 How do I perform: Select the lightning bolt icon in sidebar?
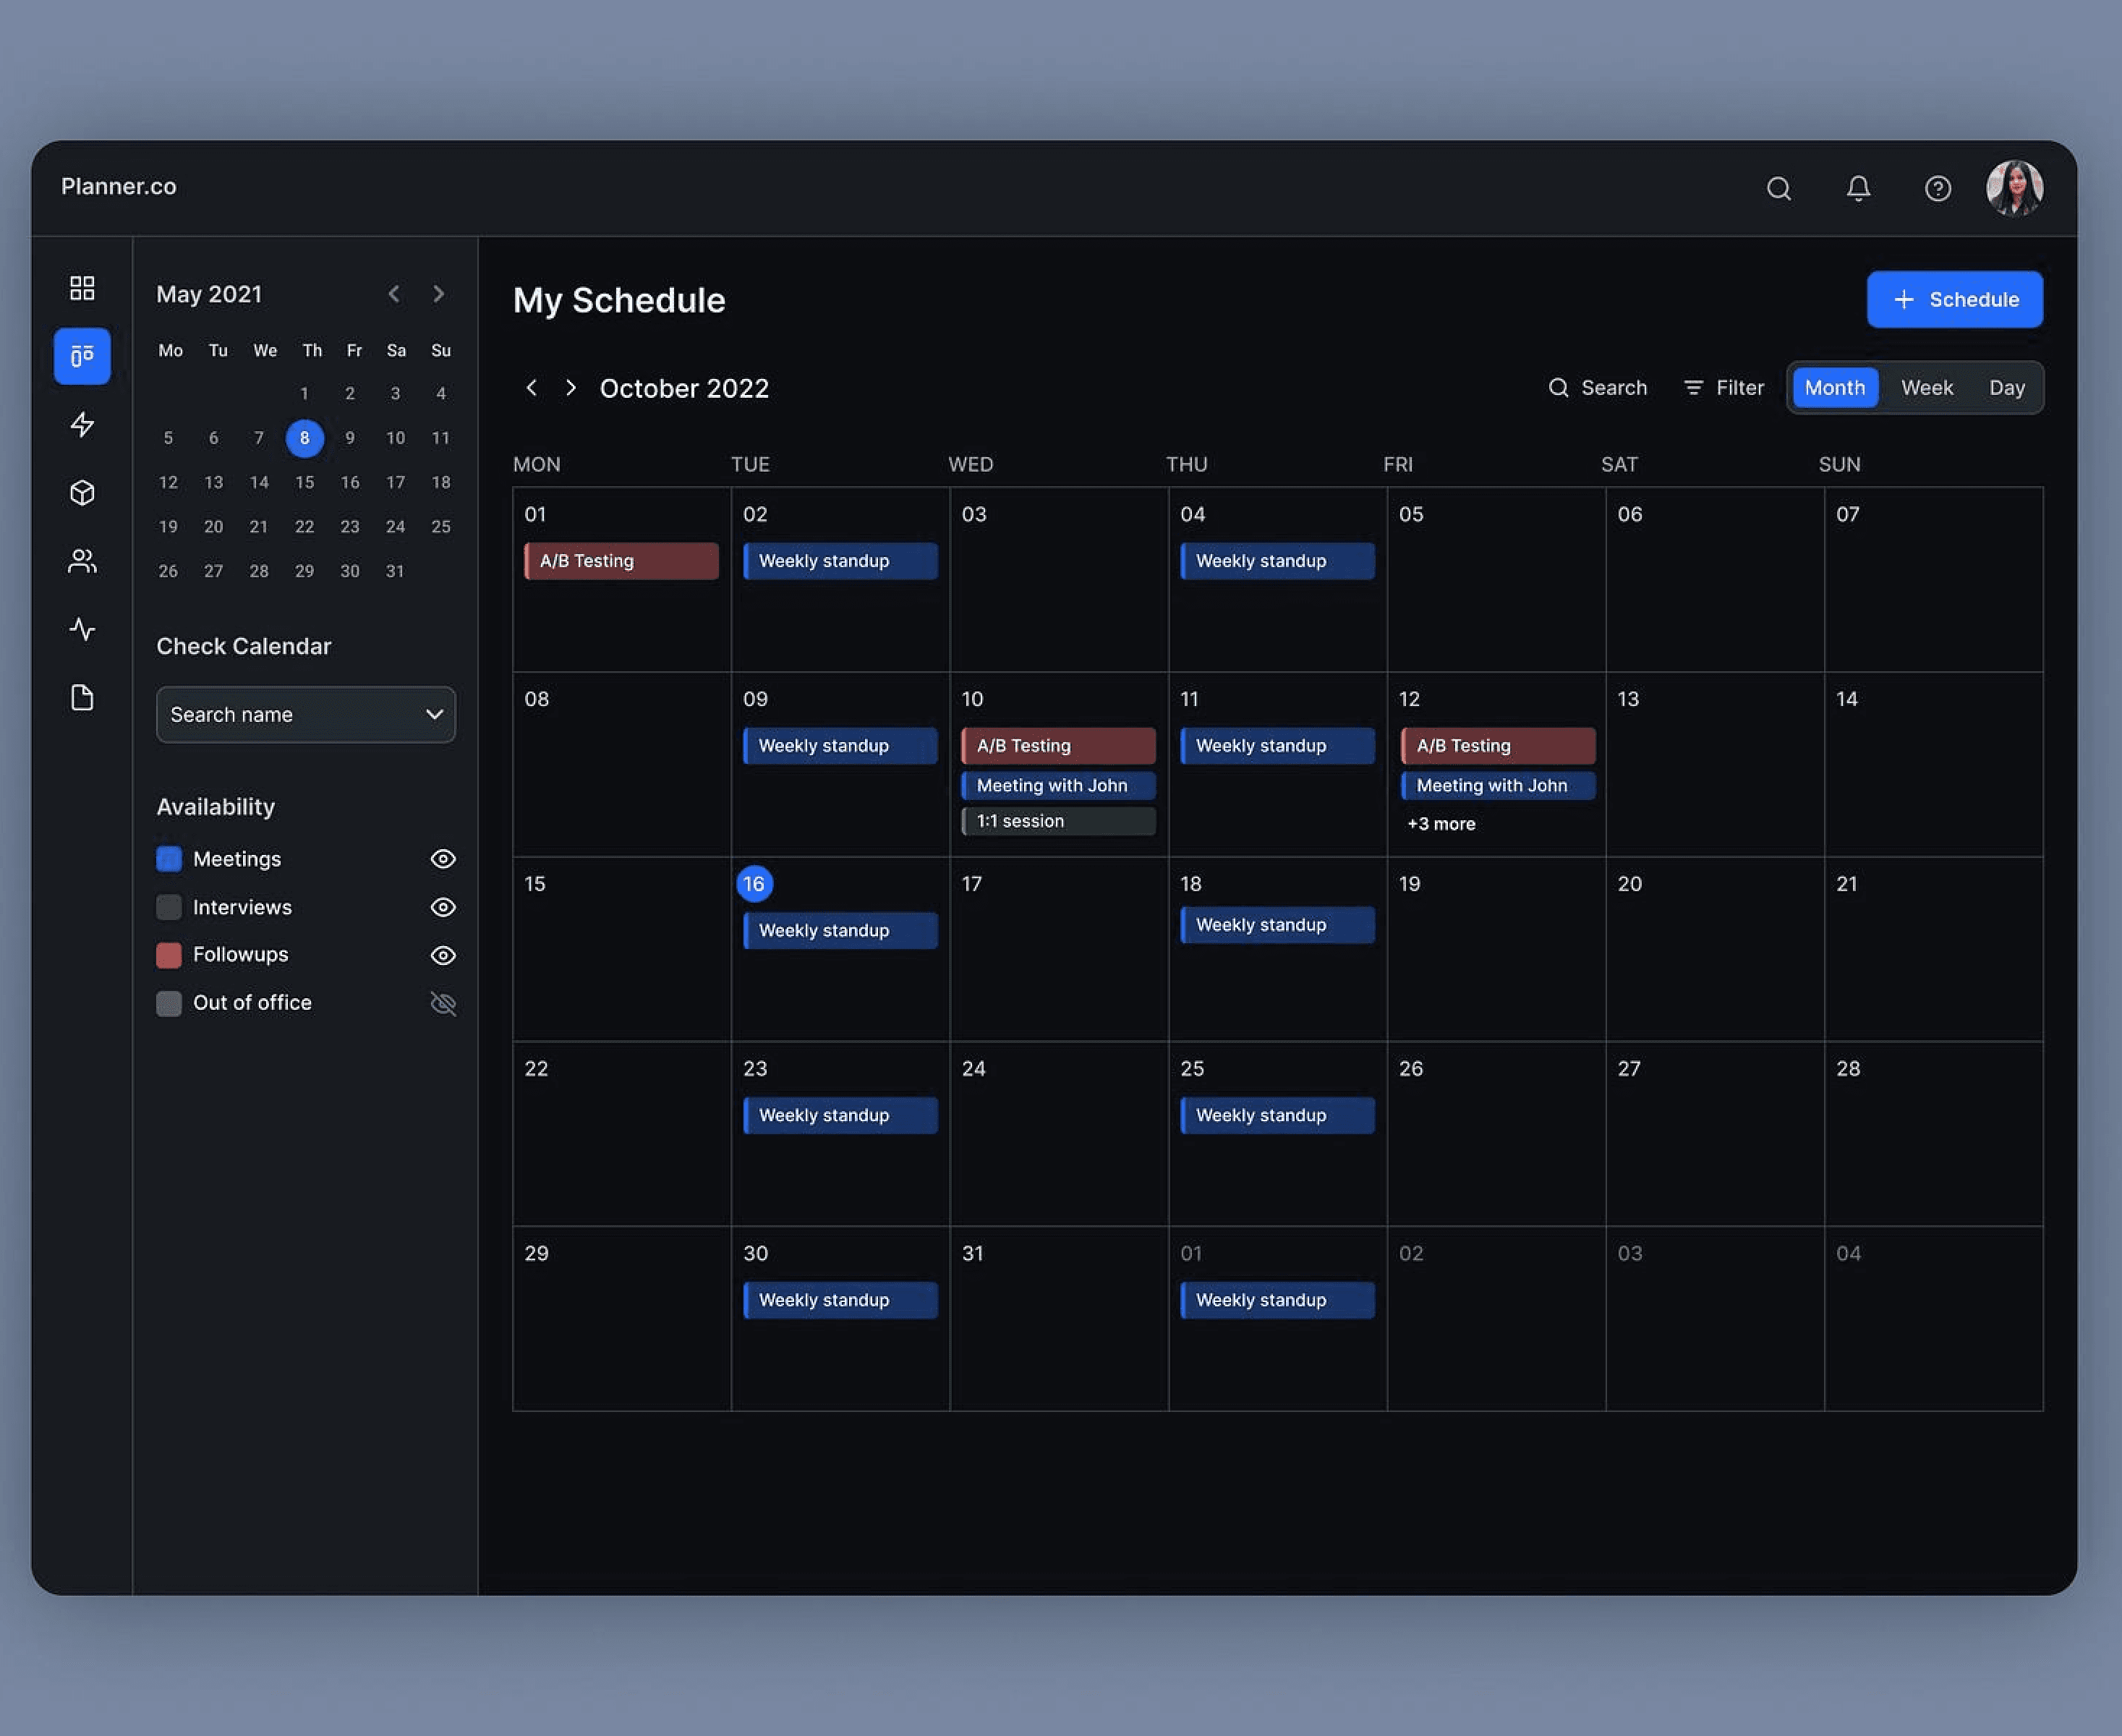pos(81,424)
